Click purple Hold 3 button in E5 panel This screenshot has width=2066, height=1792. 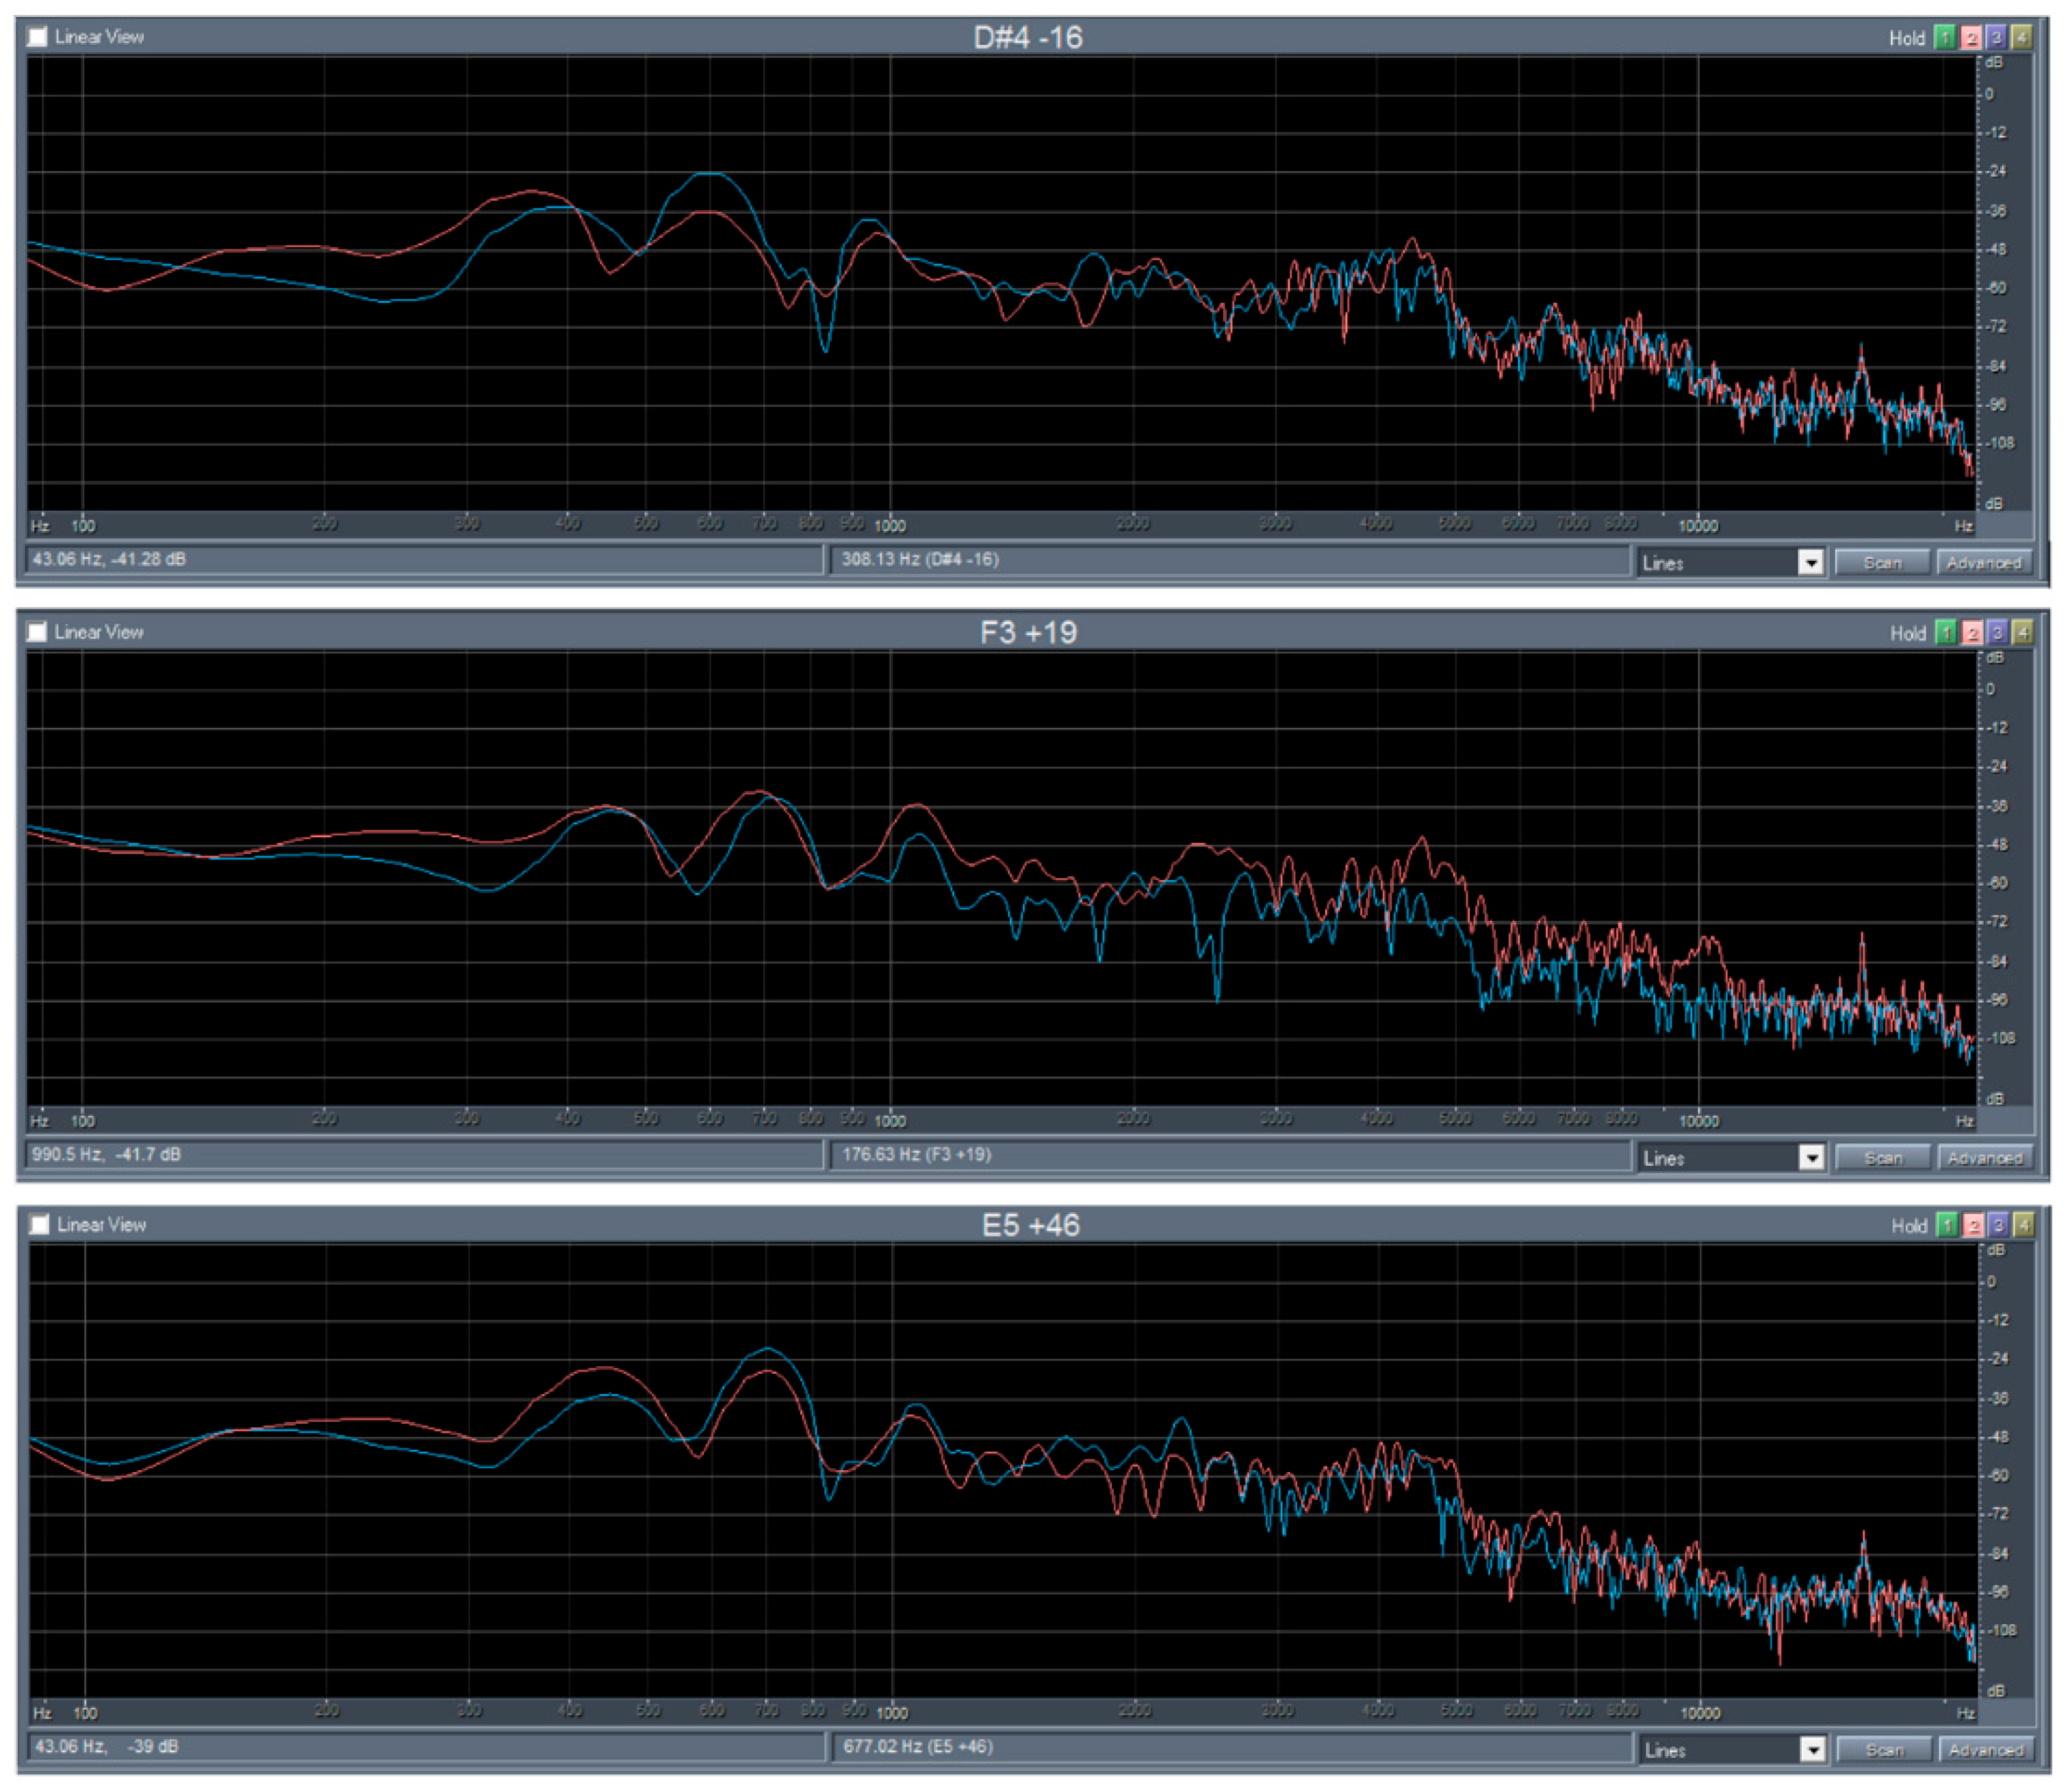[1998, 1225]
